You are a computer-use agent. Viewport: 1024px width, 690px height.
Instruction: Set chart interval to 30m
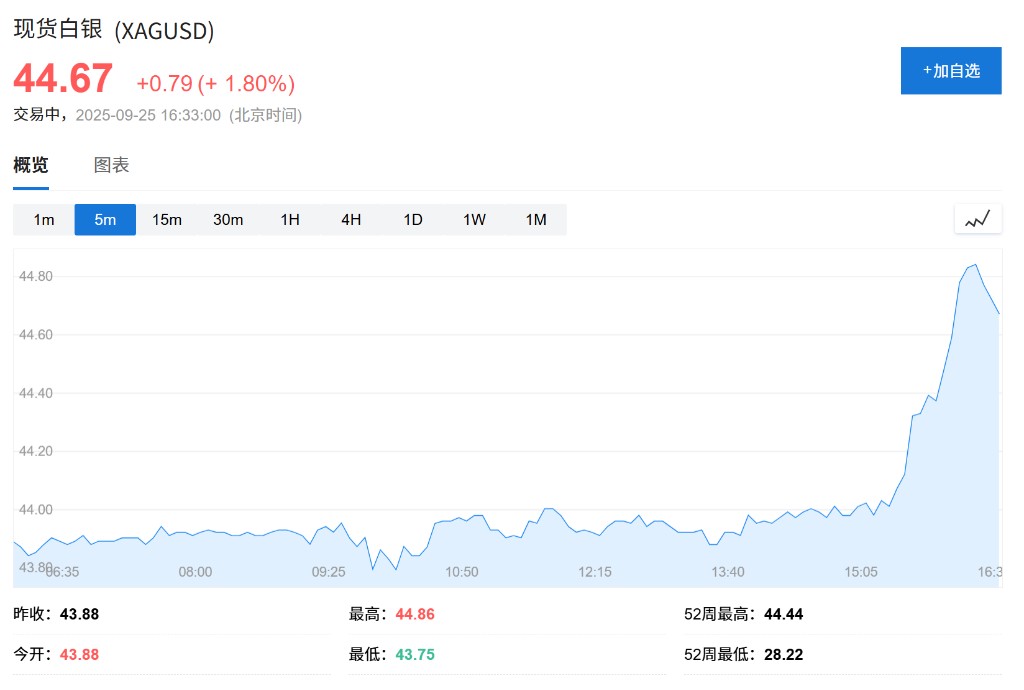228,220
